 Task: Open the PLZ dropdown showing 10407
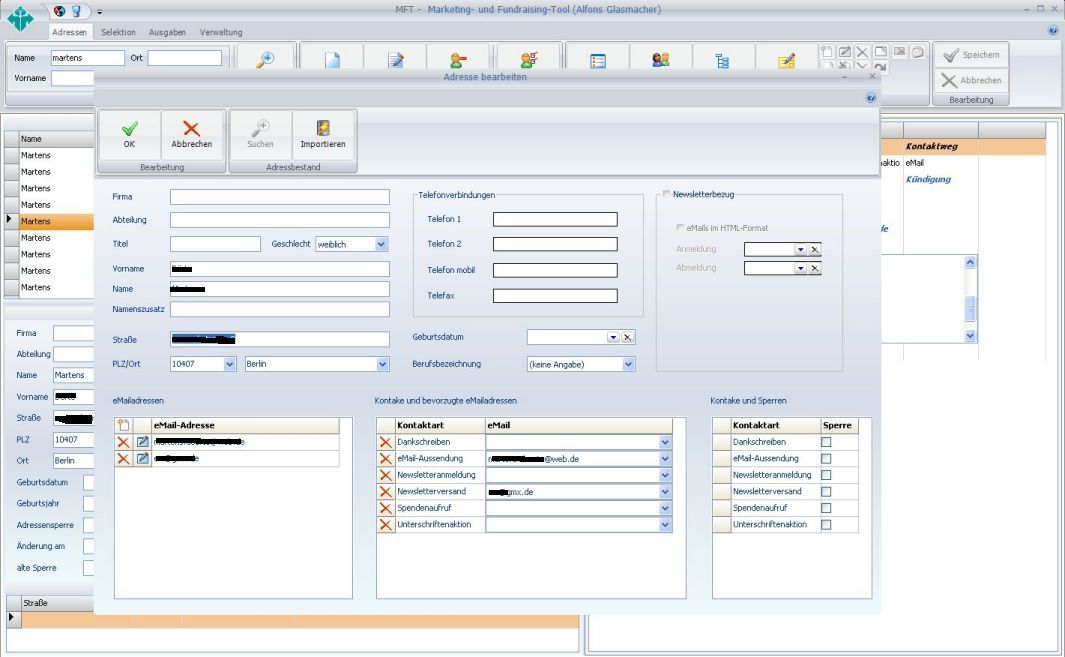point(230,364)
